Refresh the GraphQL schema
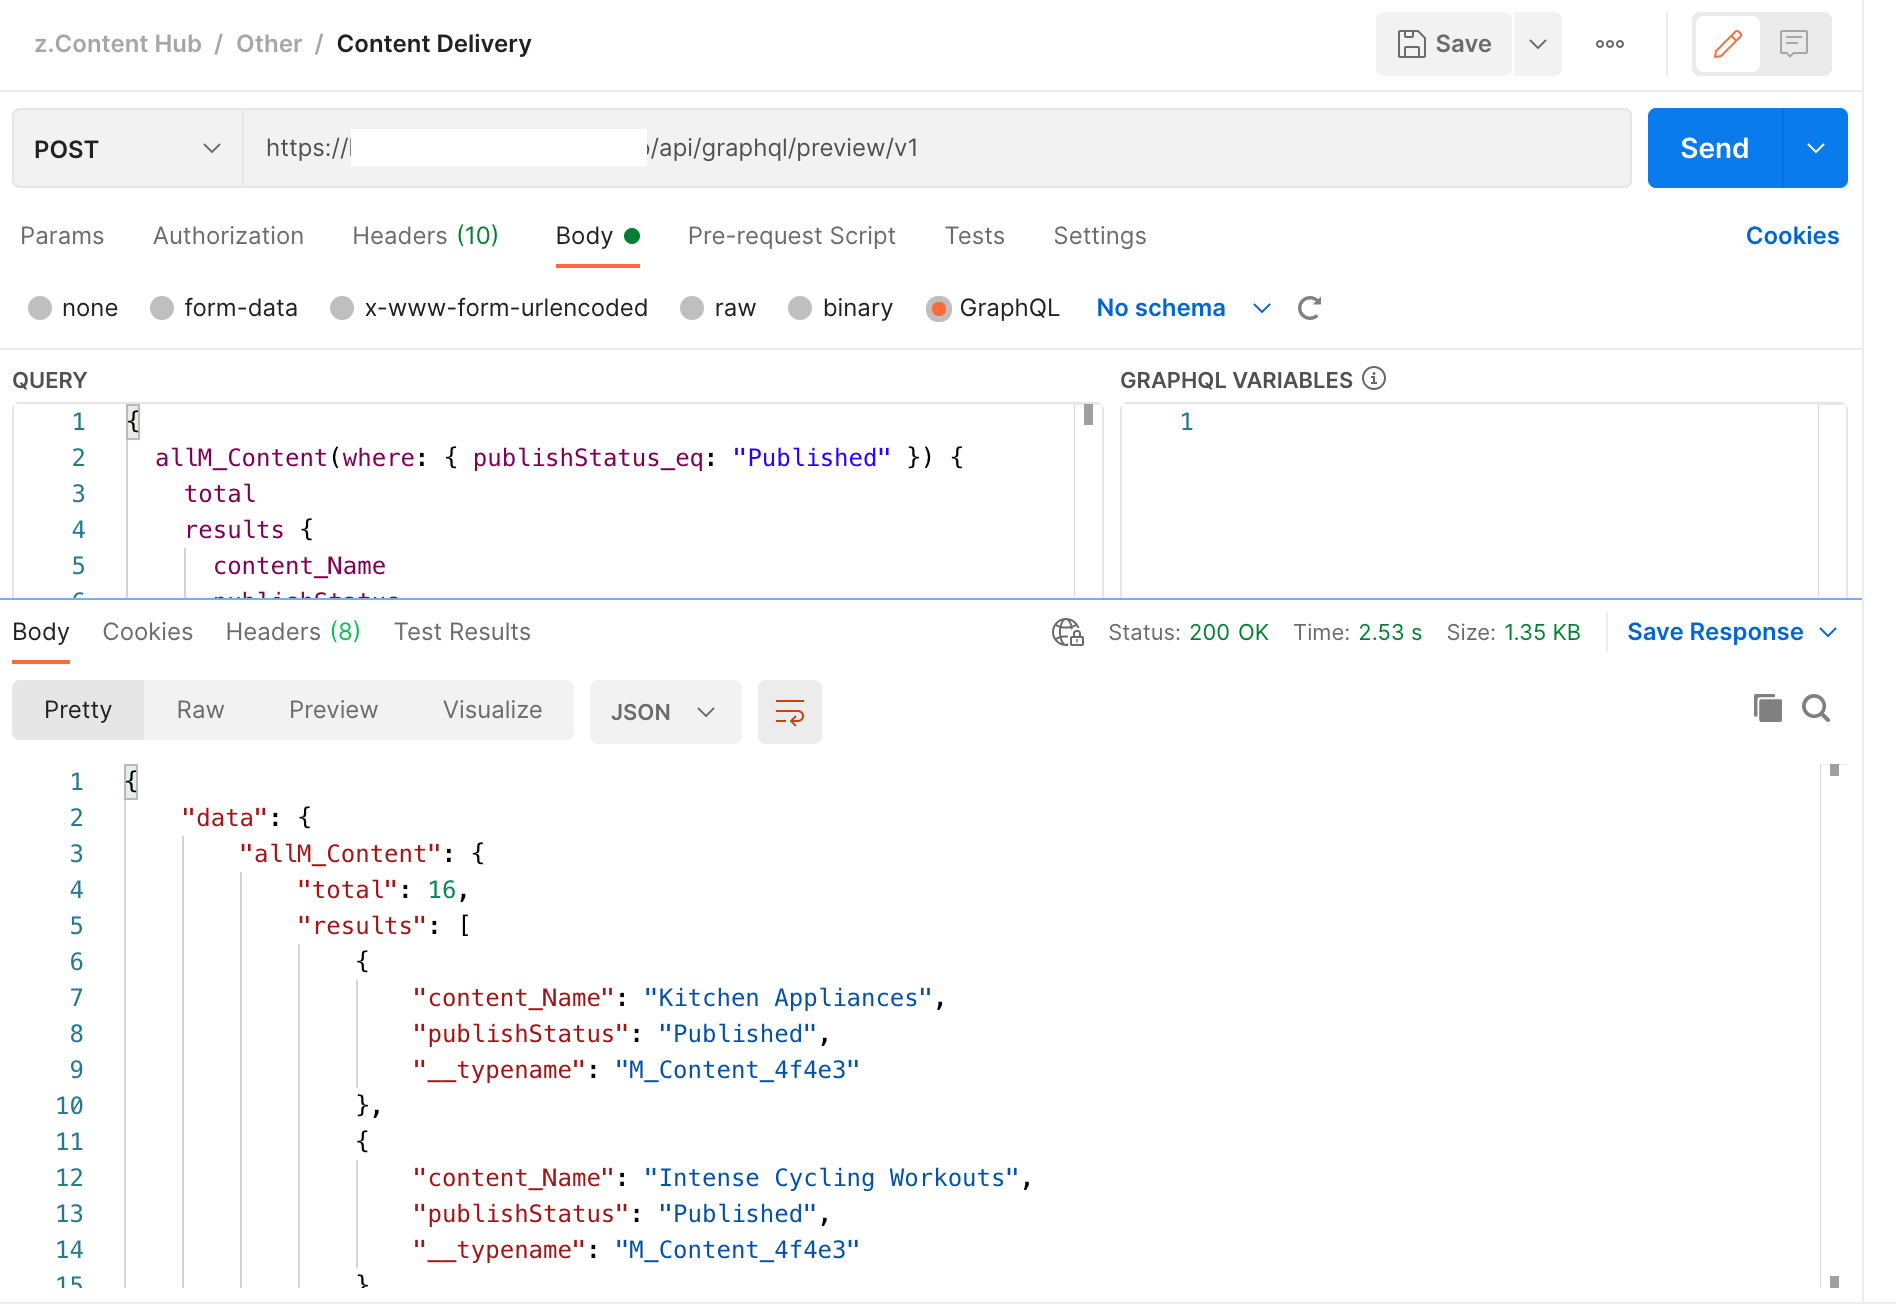Screen dimensions: 1896x1314 [x=1309, y=308]
